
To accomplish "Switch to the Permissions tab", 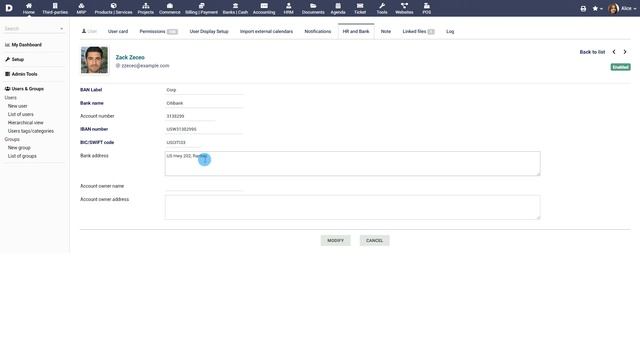I will [158, 31].
